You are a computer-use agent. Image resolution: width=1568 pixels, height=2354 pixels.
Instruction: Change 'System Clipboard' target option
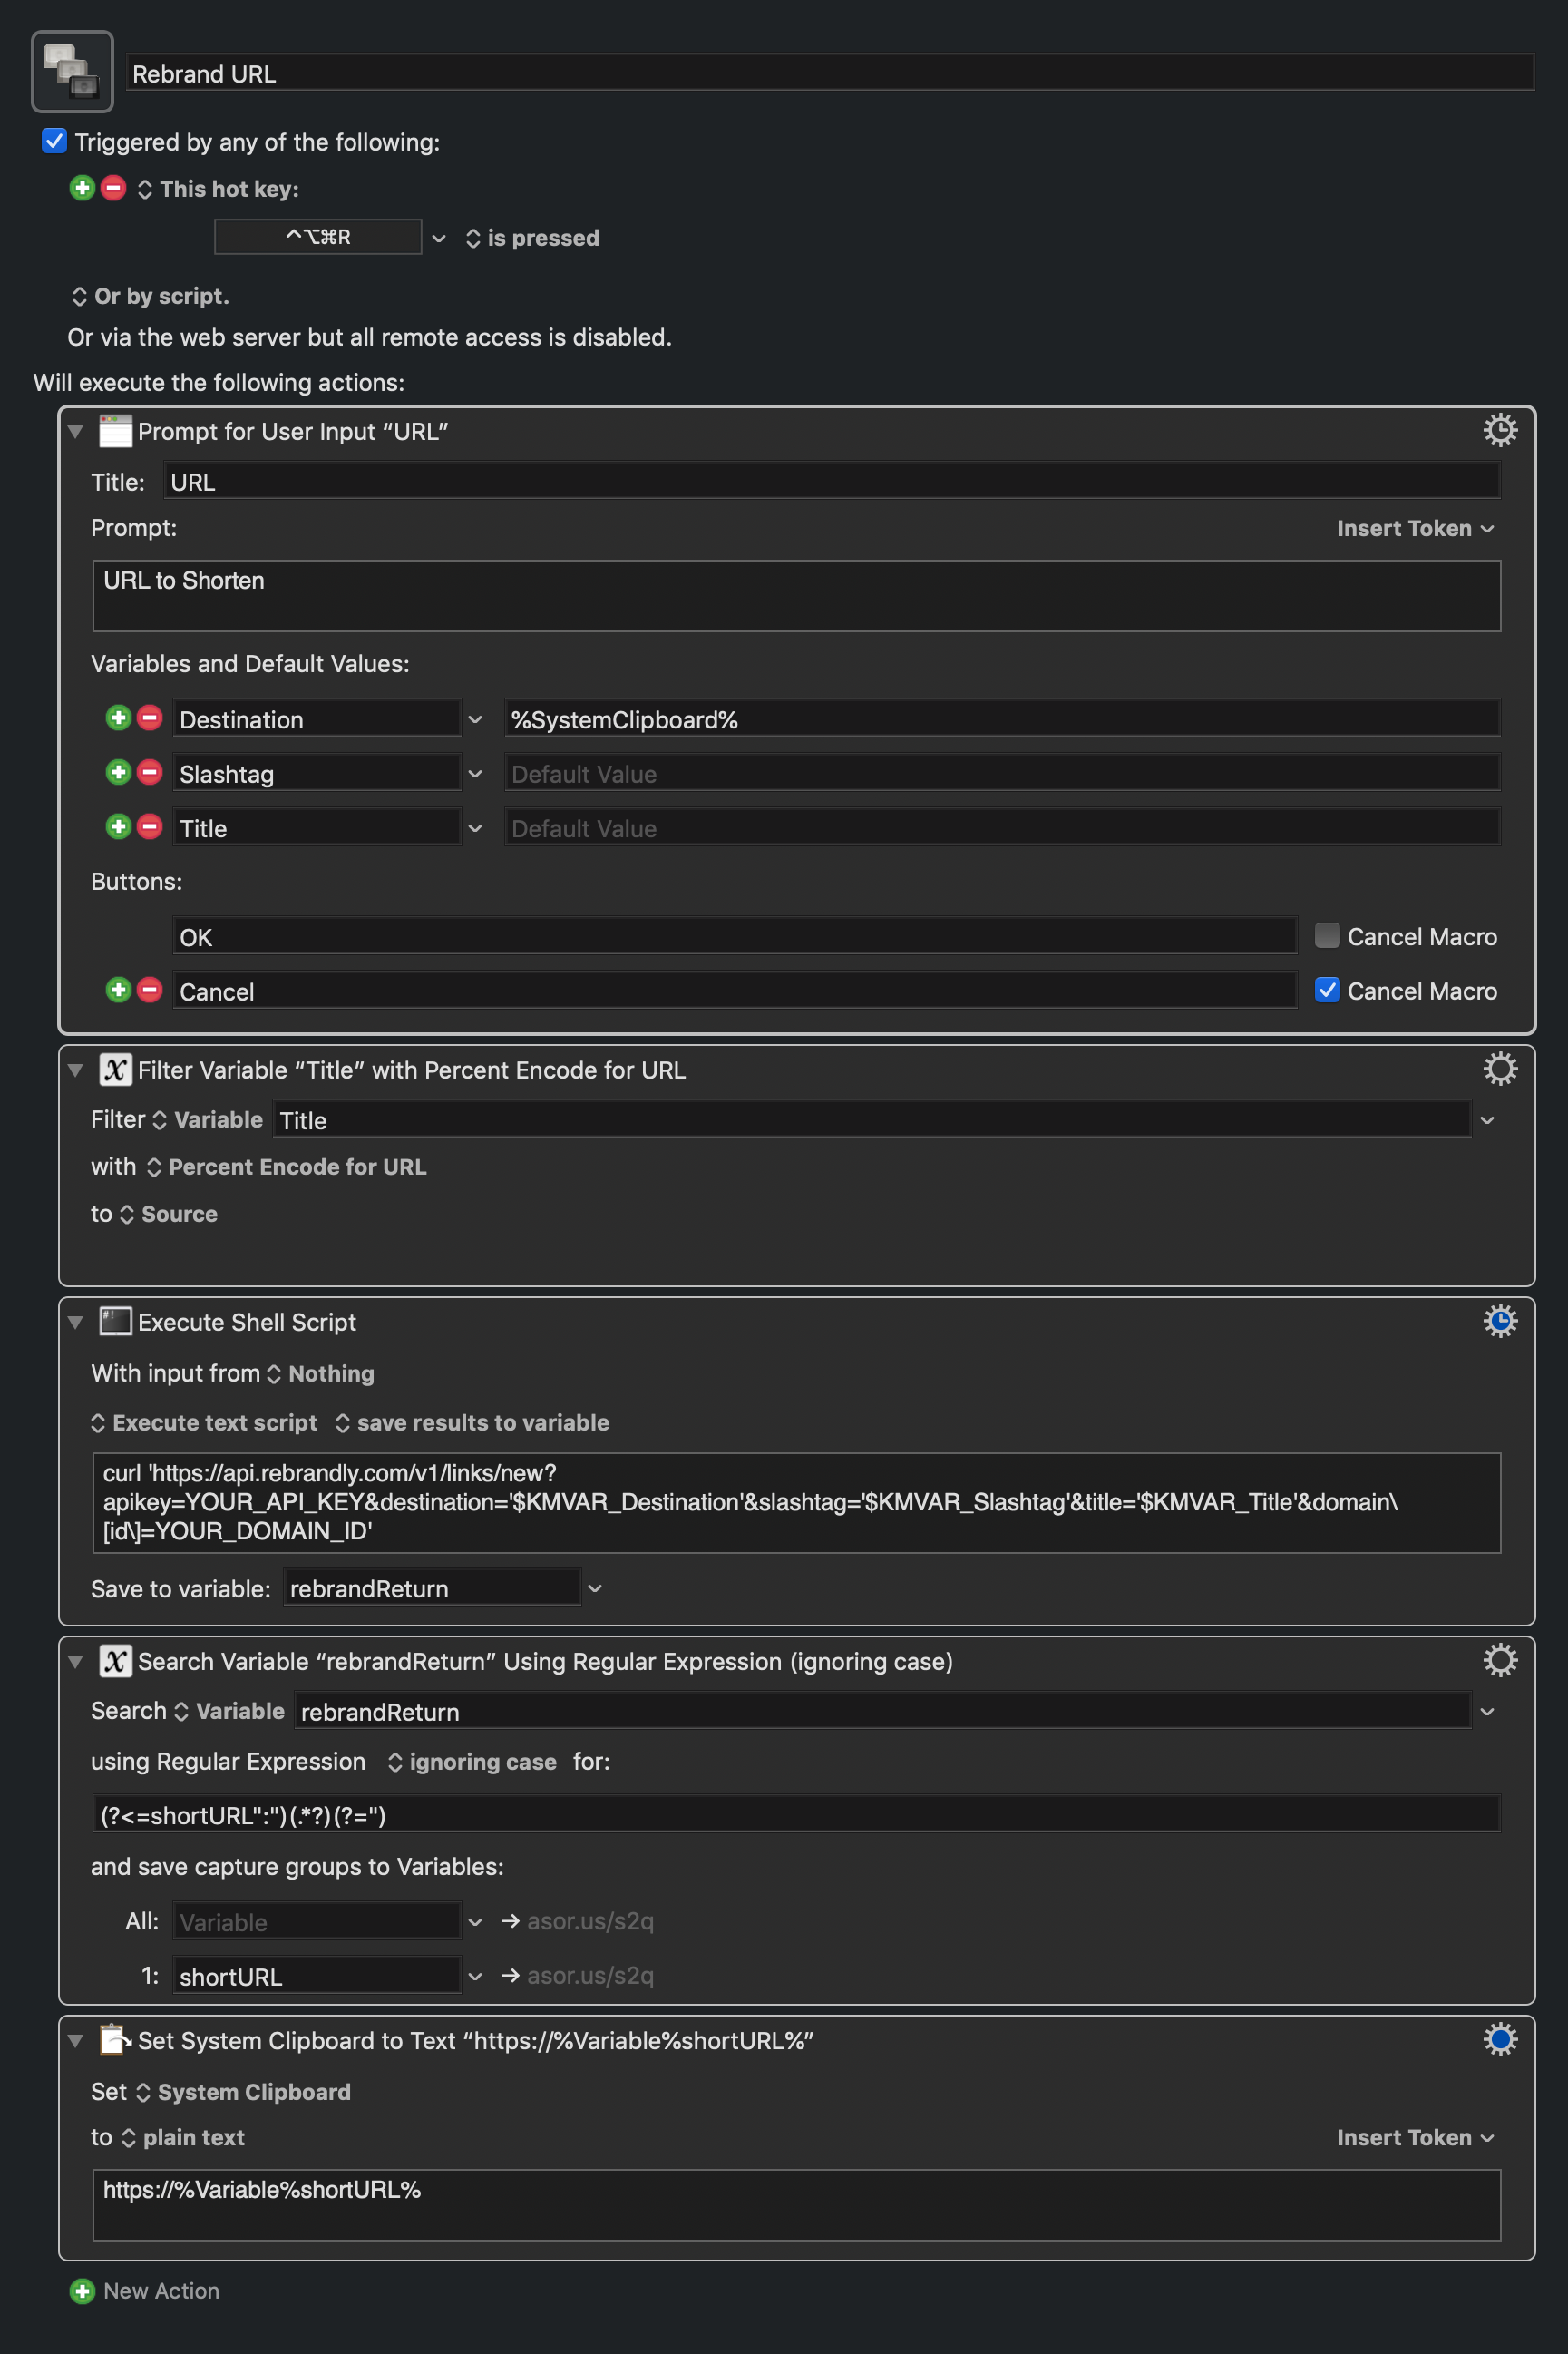point(243,2092)
